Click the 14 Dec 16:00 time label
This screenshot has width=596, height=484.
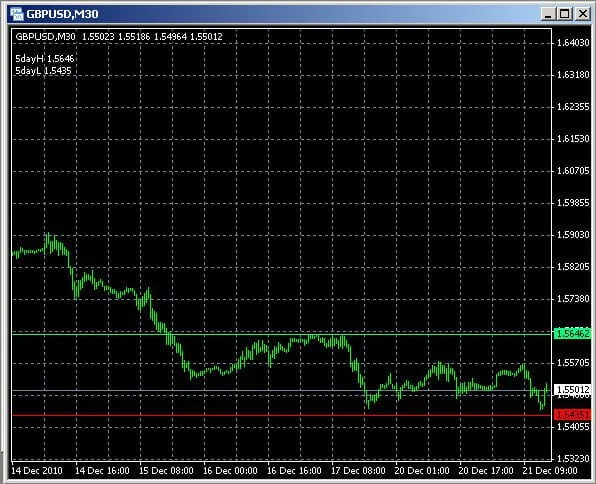(102, 471)
